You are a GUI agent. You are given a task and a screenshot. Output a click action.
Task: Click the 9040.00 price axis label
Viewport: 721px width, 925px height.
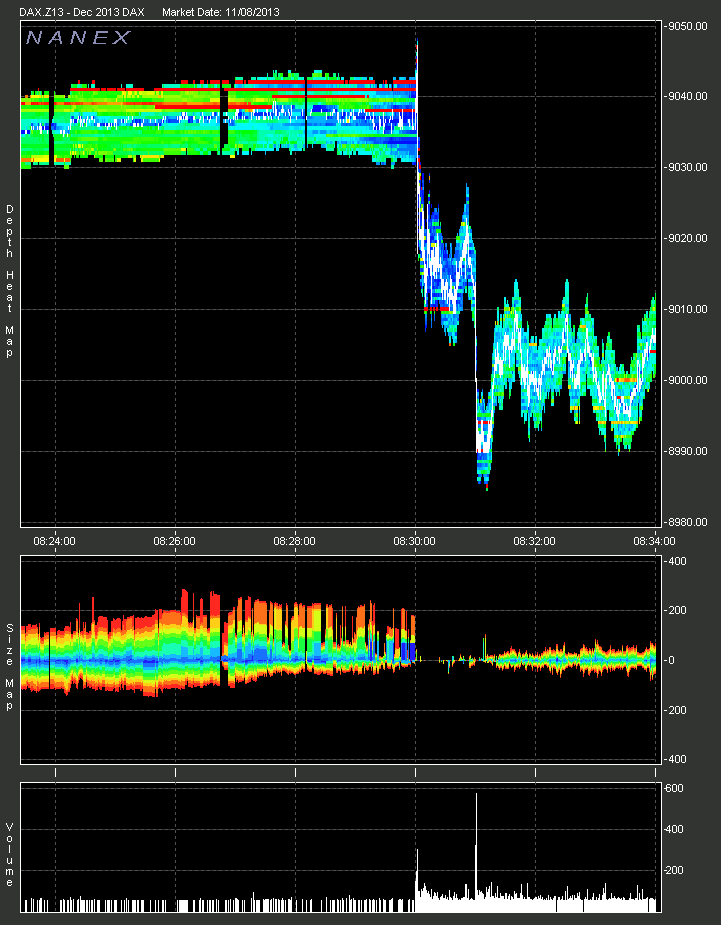pos(686,96)
